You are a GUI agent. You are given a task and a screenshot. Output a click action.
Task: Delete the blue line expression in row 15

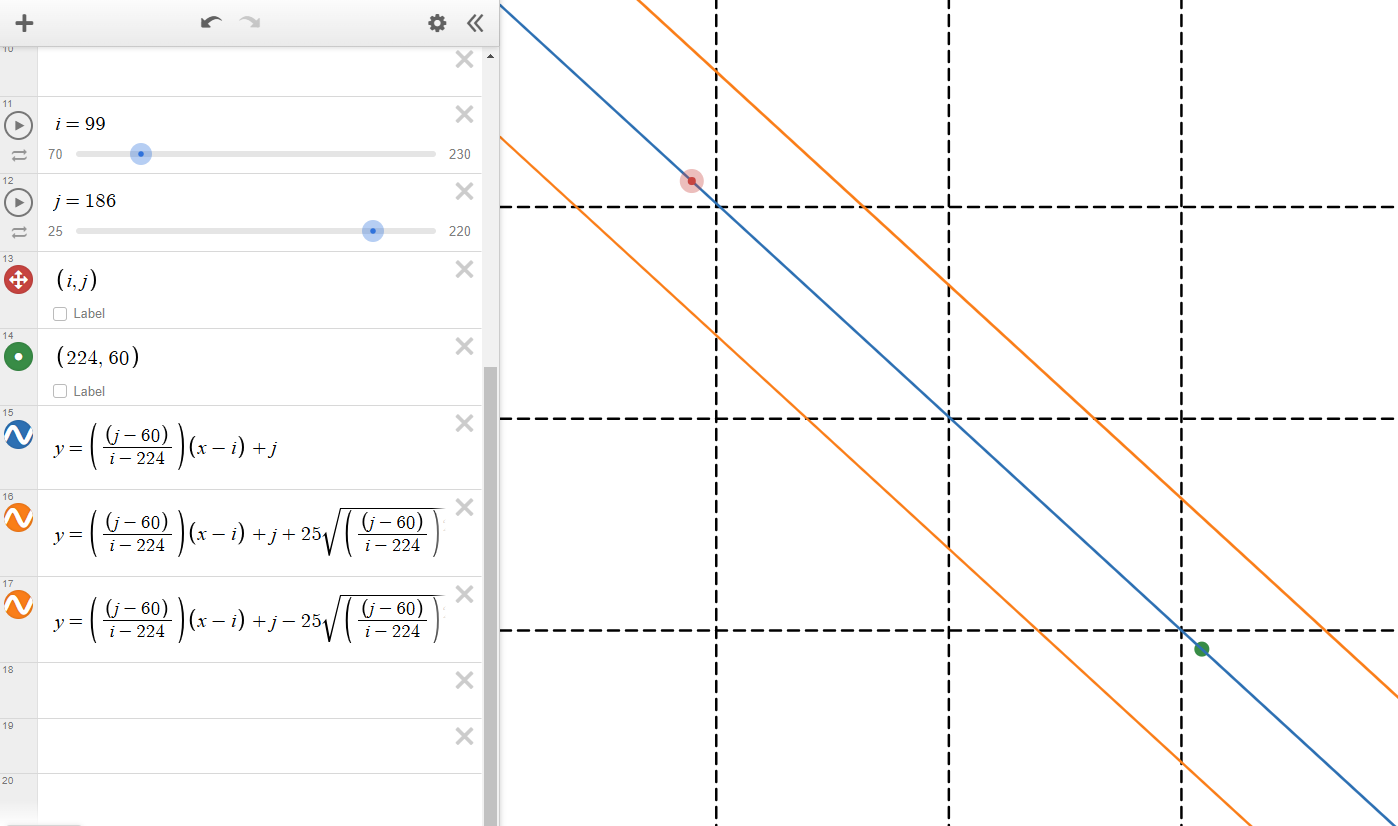point(464,423)
